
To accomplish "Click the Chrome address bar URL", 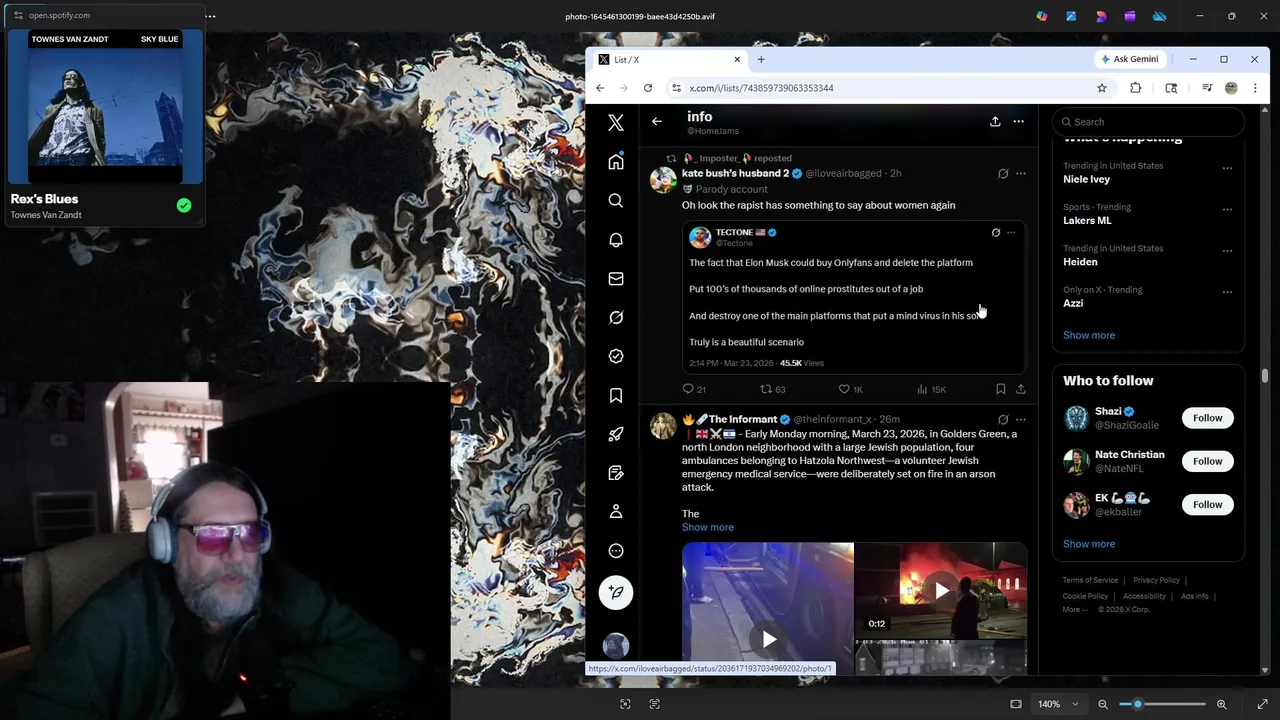I will coord(761,88).
